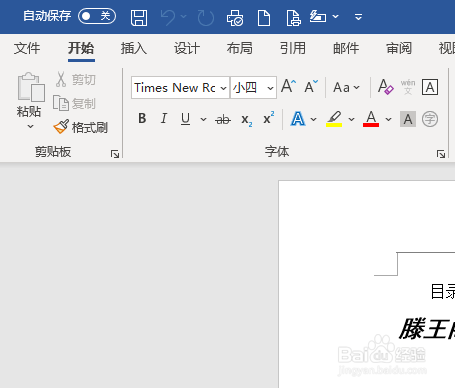Expand the font size dropdown arrow

tap(270, 88)
